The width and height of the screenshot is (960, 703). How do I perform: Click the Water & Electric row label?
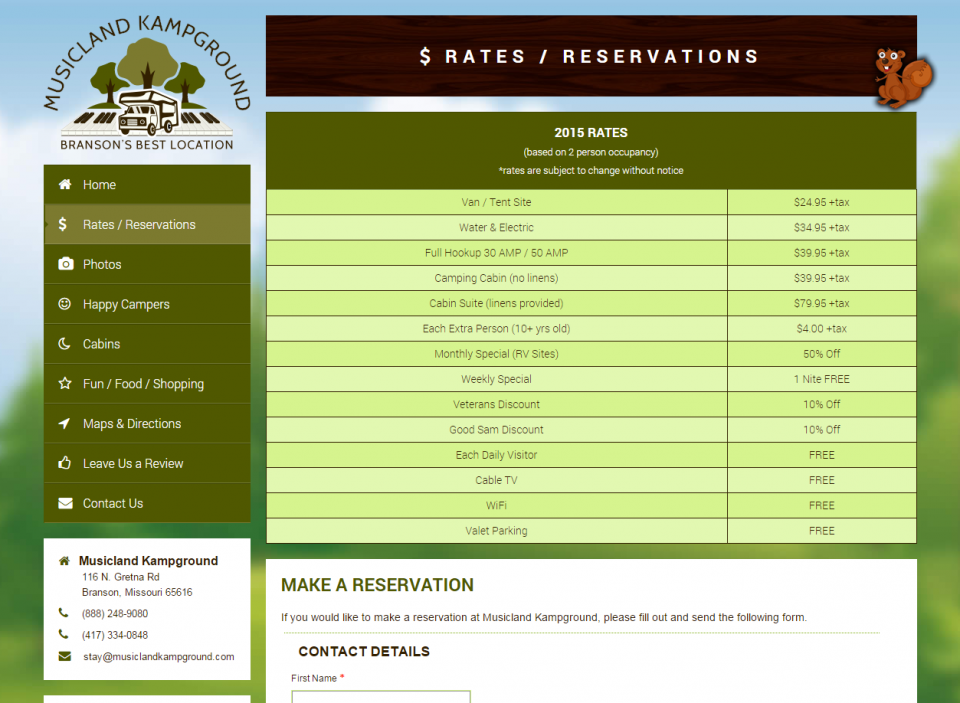click(497, 227)
